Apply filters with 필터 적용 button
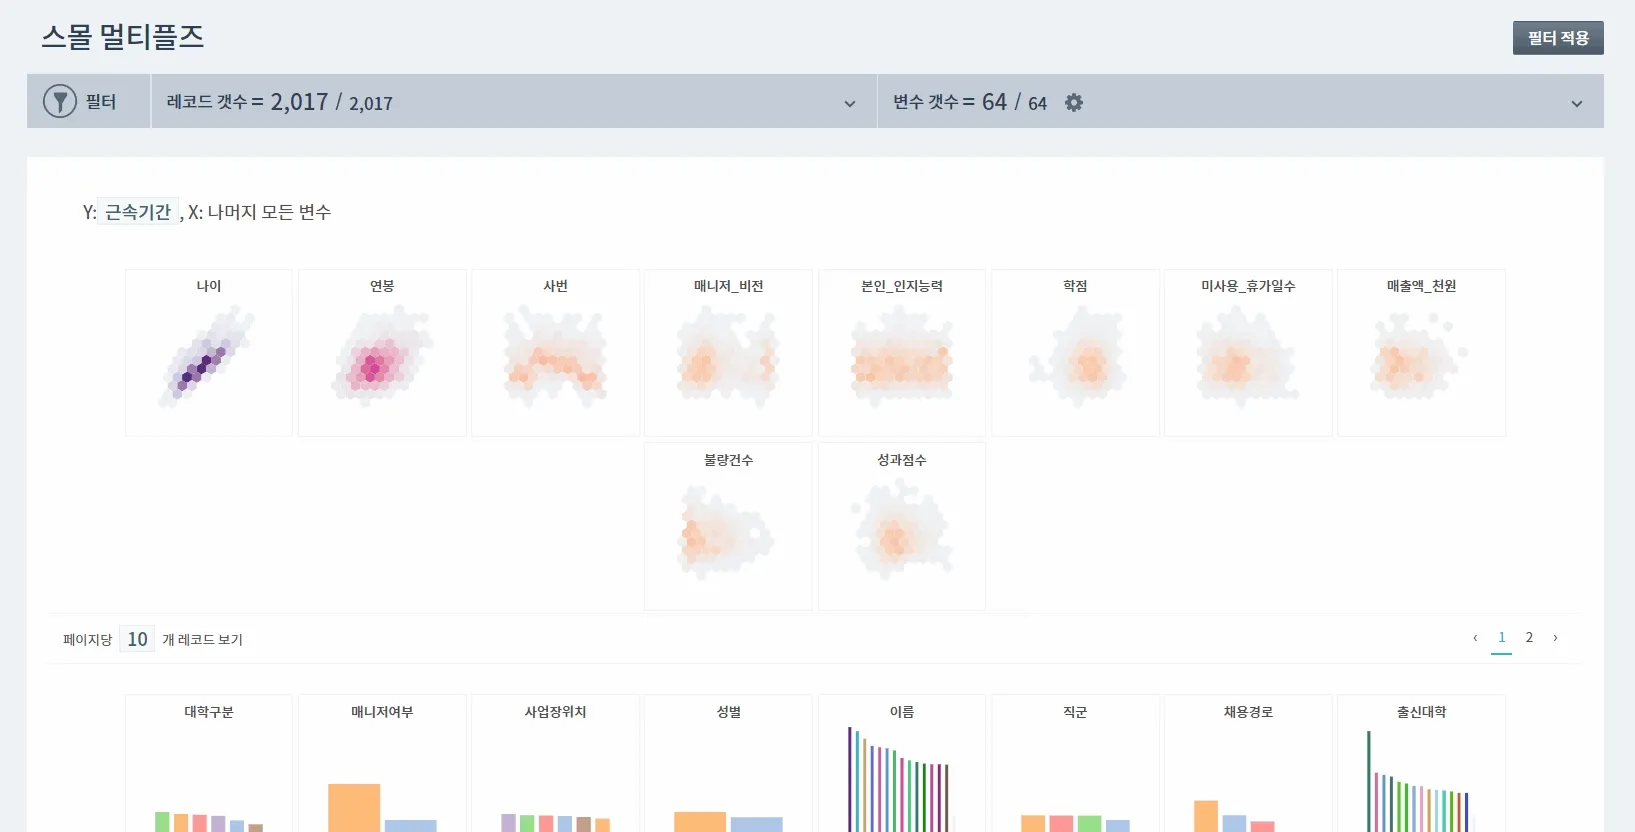The height and width of the screenshot is (832, 1635). (1558, 38)
